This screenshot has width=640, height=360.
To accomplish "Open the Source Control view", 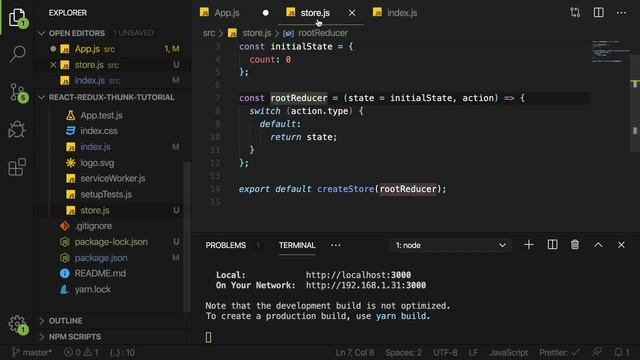I will point(17,92).
